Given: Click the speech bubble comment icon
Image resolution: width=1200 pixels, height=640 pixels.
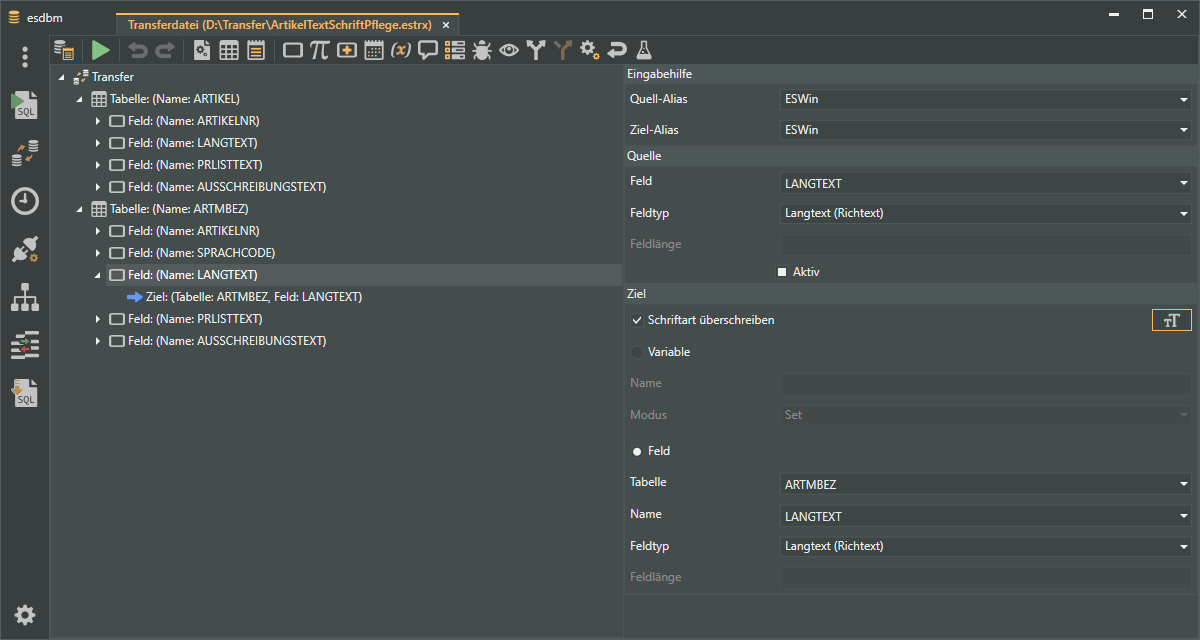Looking at the screenshot, I should [x=428, y=50].
